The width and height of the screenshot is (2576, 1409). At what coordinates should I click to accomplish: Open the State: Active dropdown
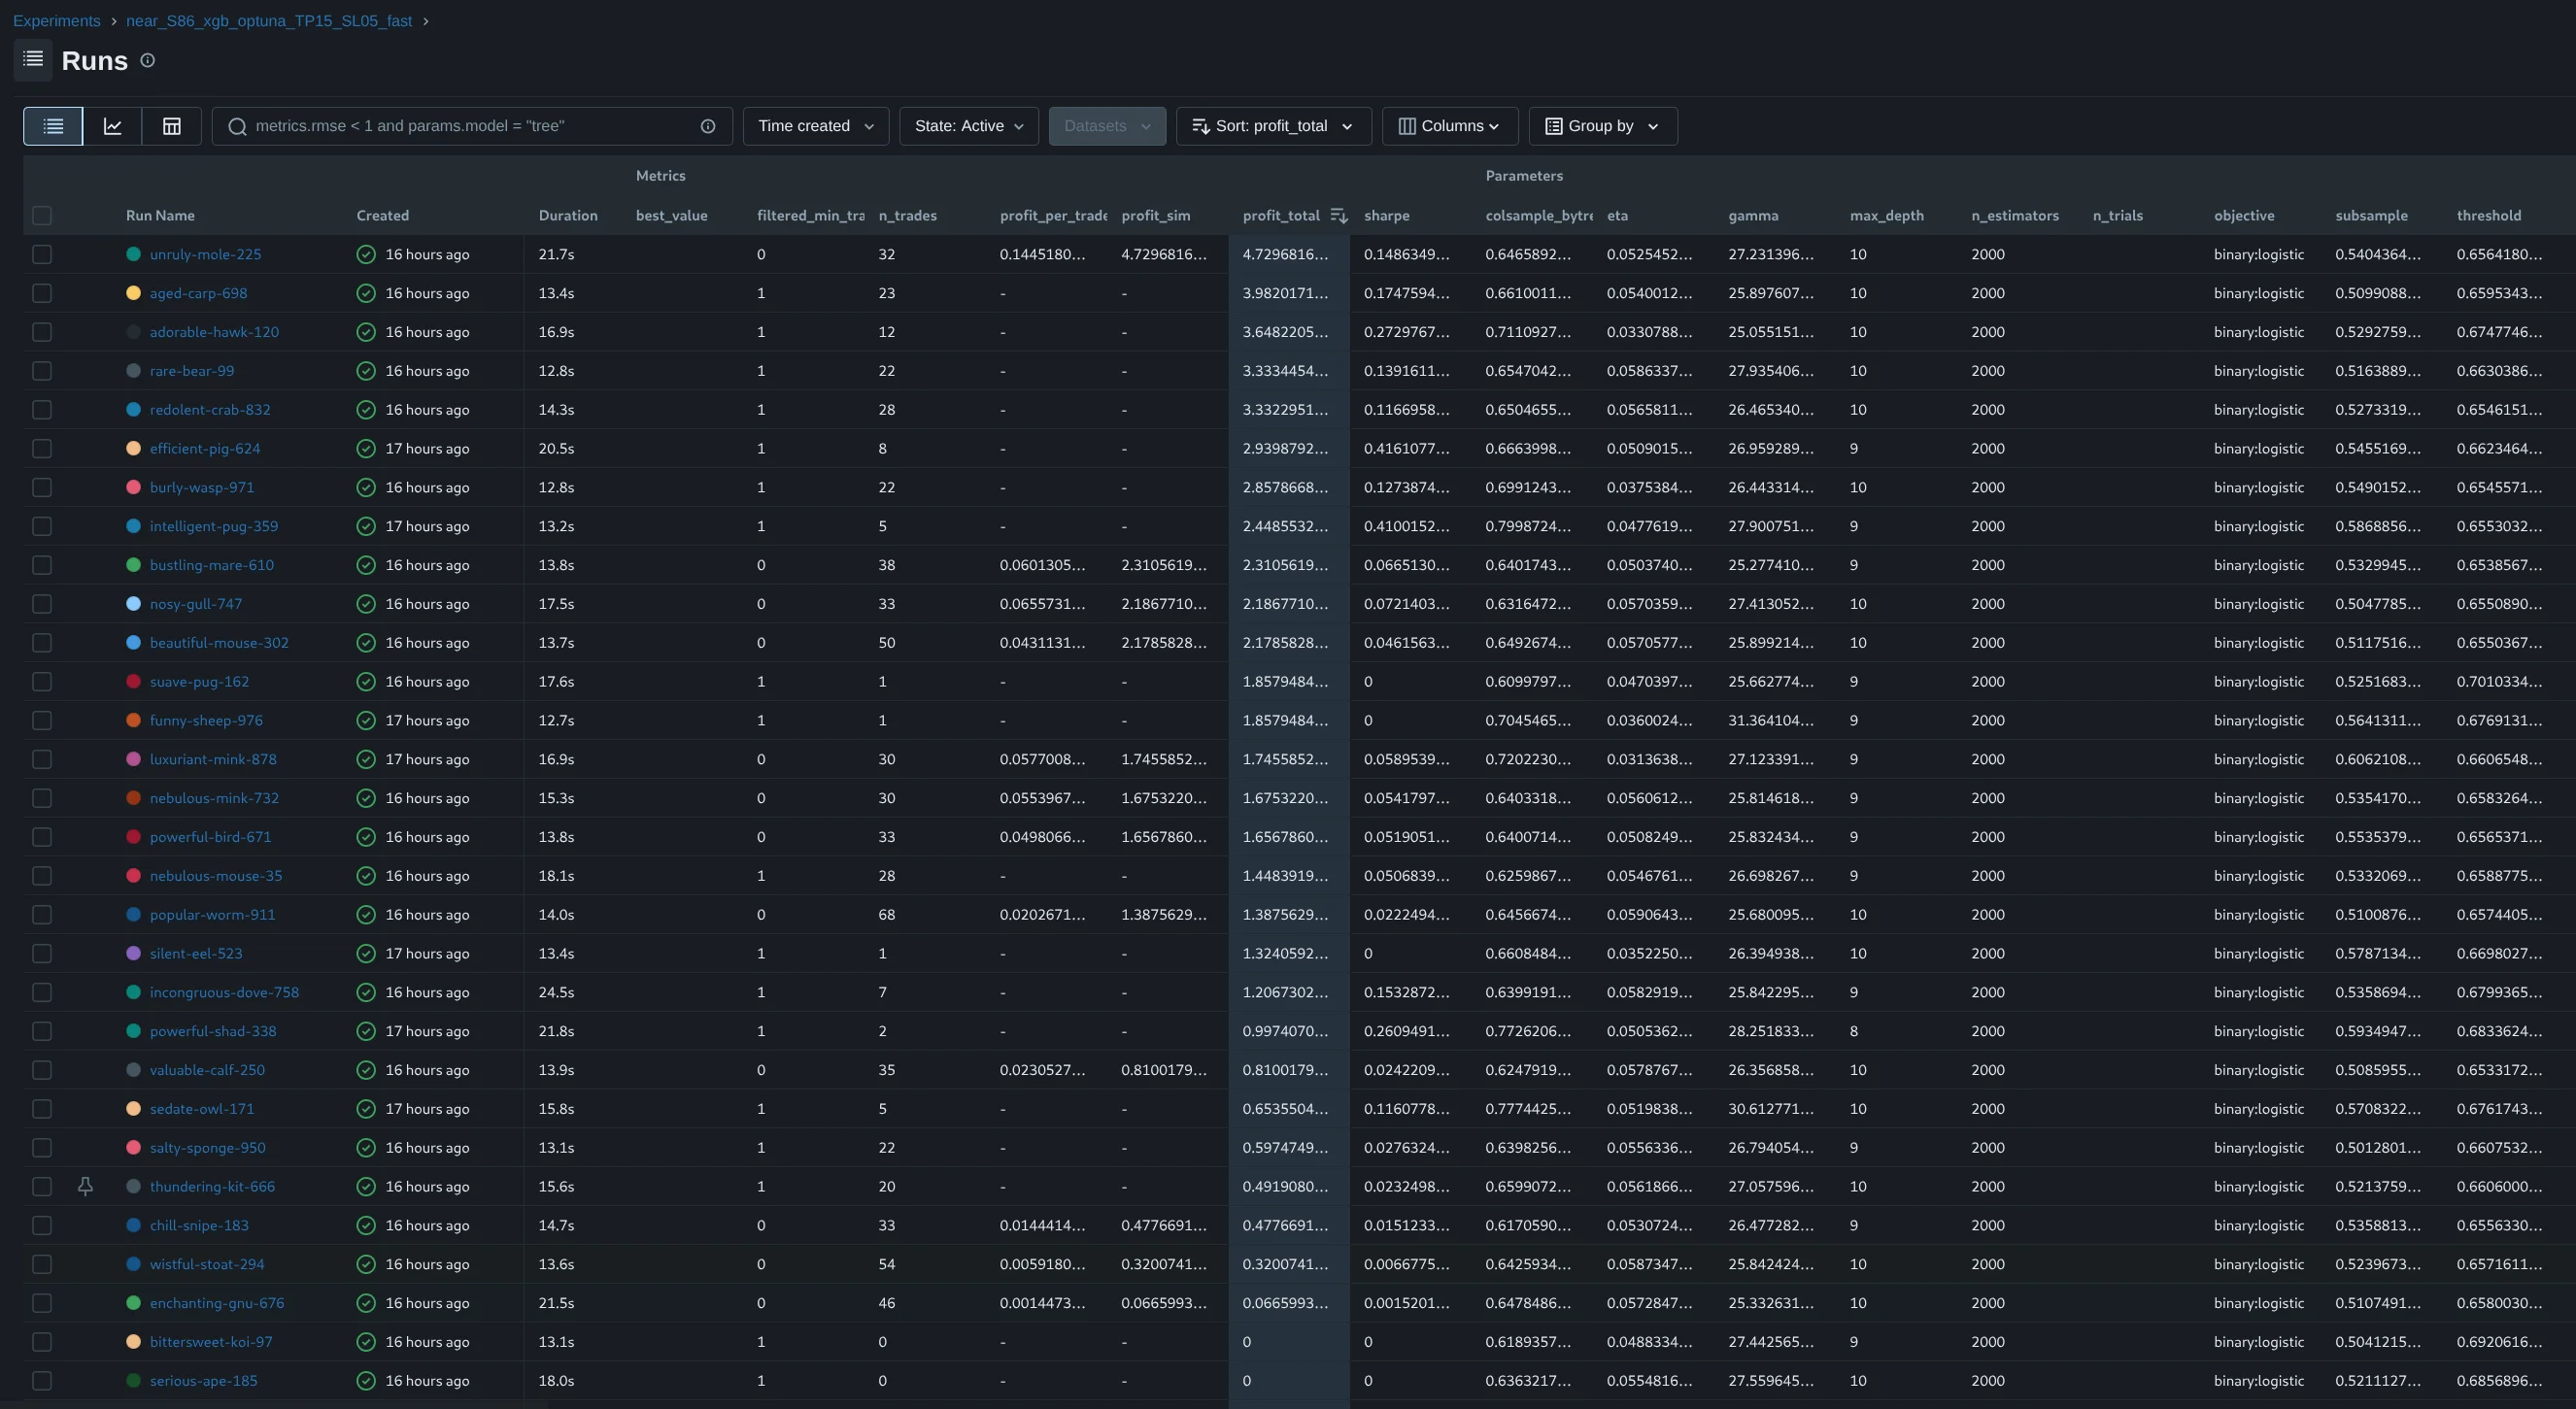click(969, 126)
